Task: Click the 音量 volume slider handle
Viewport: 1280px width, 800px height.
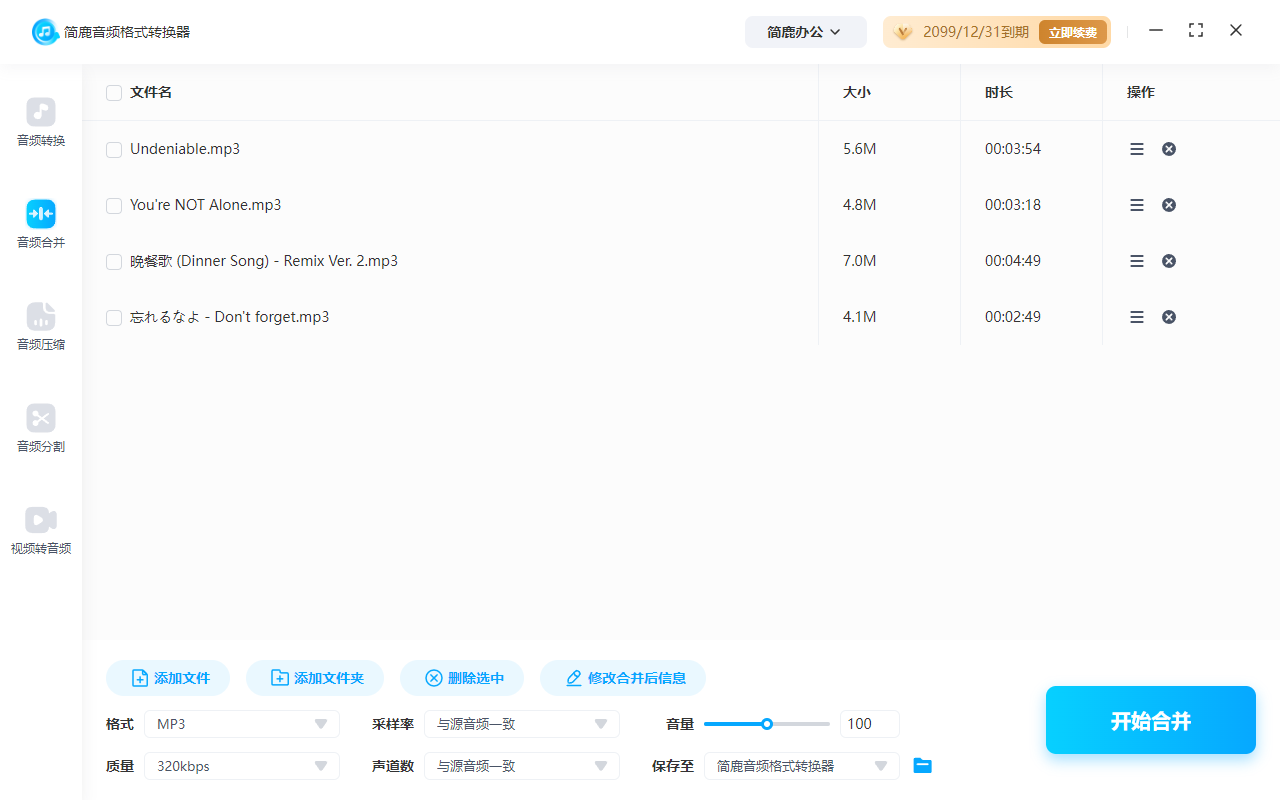Action: 767,724
